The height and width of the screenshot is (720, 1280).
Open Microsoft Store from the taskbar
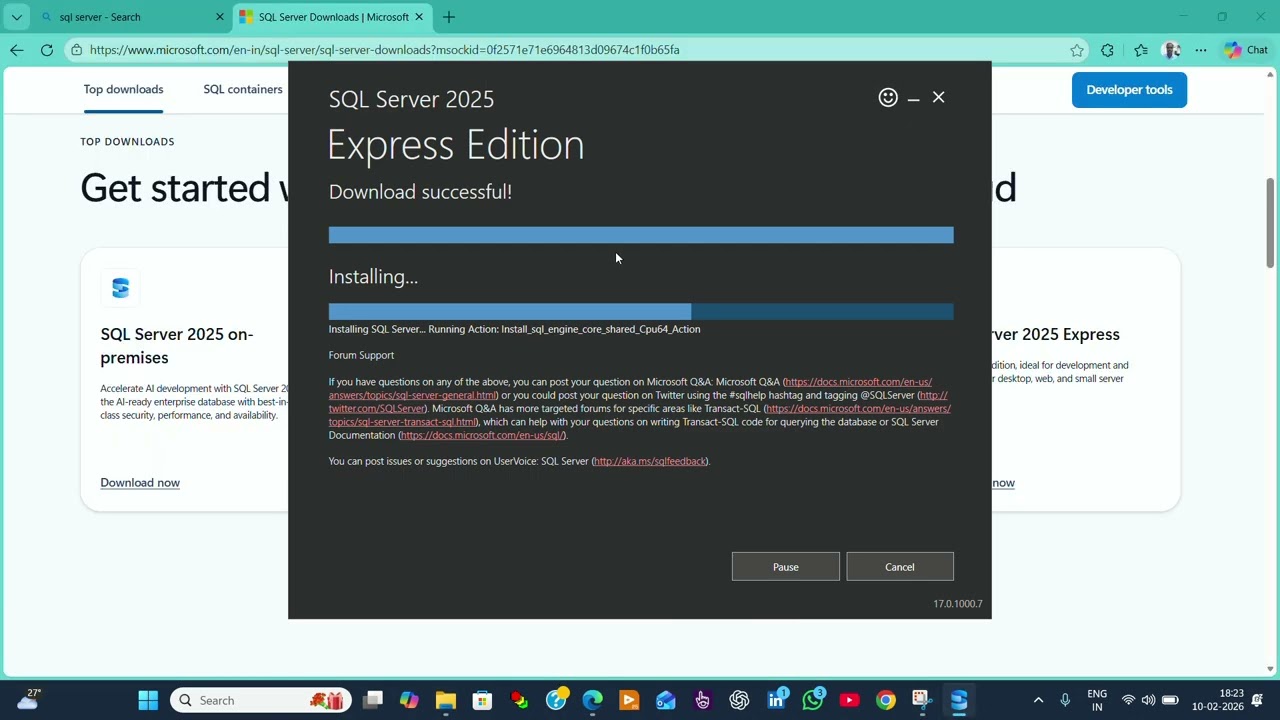pos(482,700)
